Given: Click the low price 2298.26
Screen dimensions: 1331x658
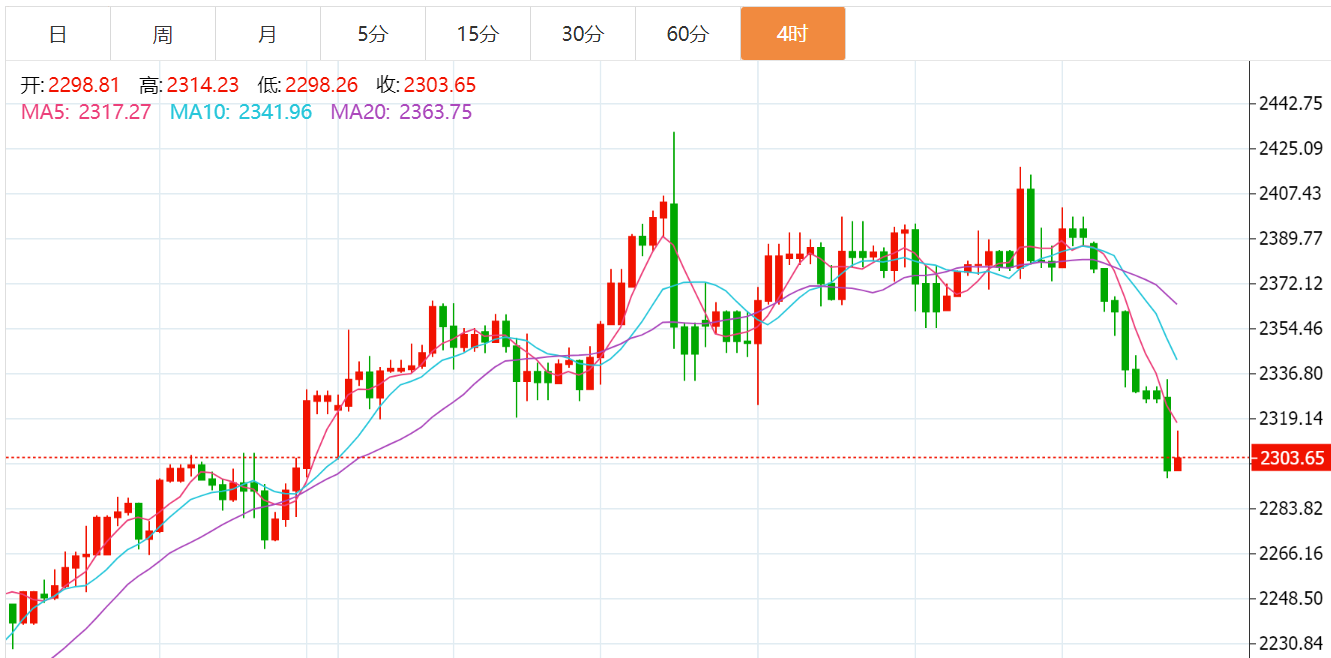Looking at the screenshot, I should [x=322, y=86].
